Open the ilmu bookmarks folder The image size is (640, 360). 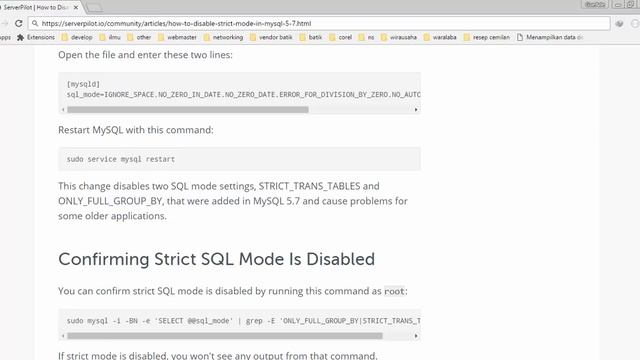(110, 37)
